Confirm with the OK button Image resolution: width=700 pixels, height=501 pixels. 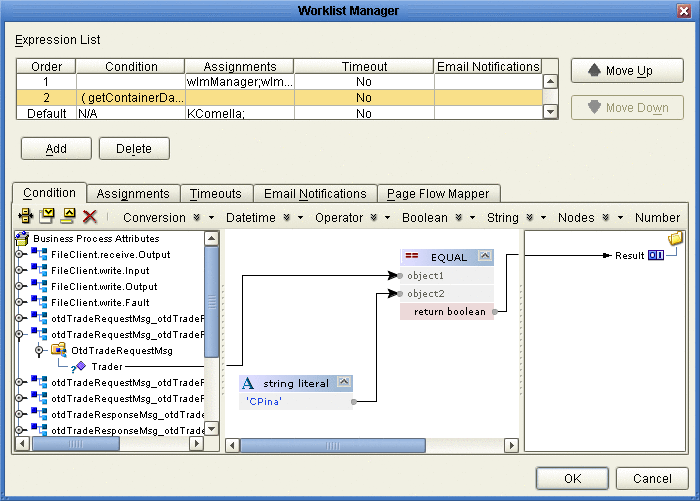[x=572, y=479]
